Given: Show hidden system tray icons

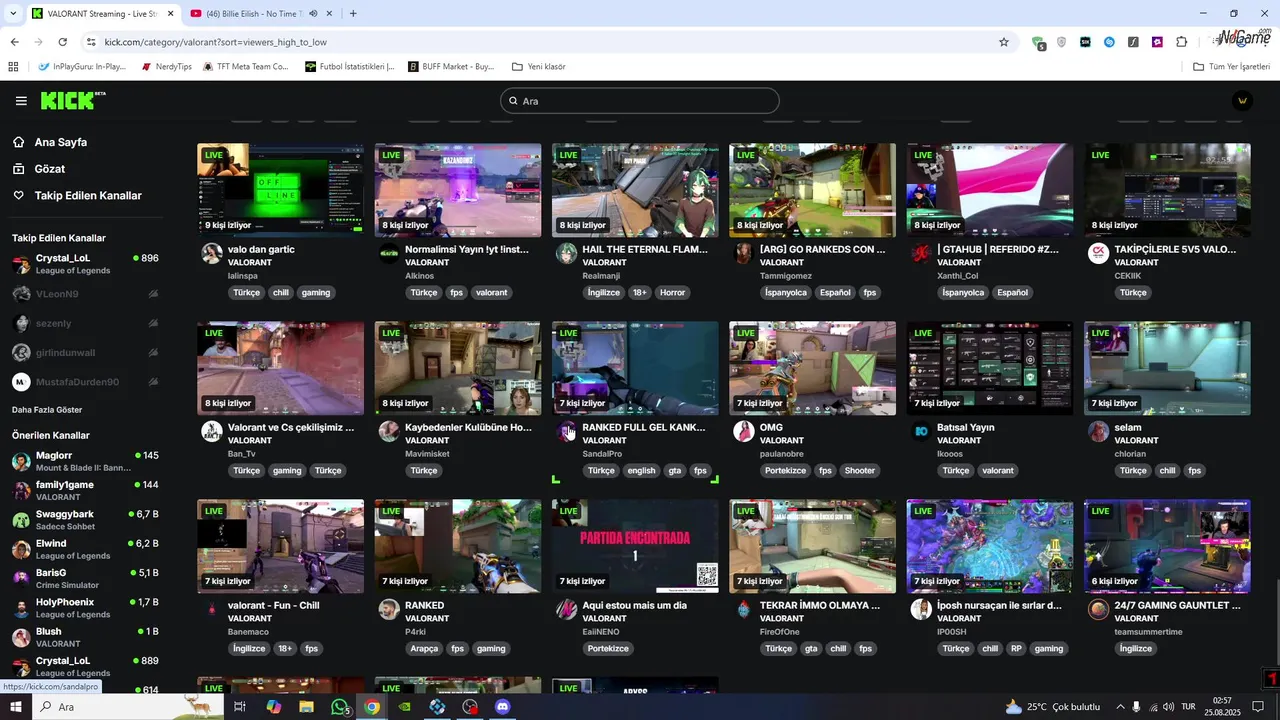Looking at the screenshot, I should click(x=1120, y=707).
